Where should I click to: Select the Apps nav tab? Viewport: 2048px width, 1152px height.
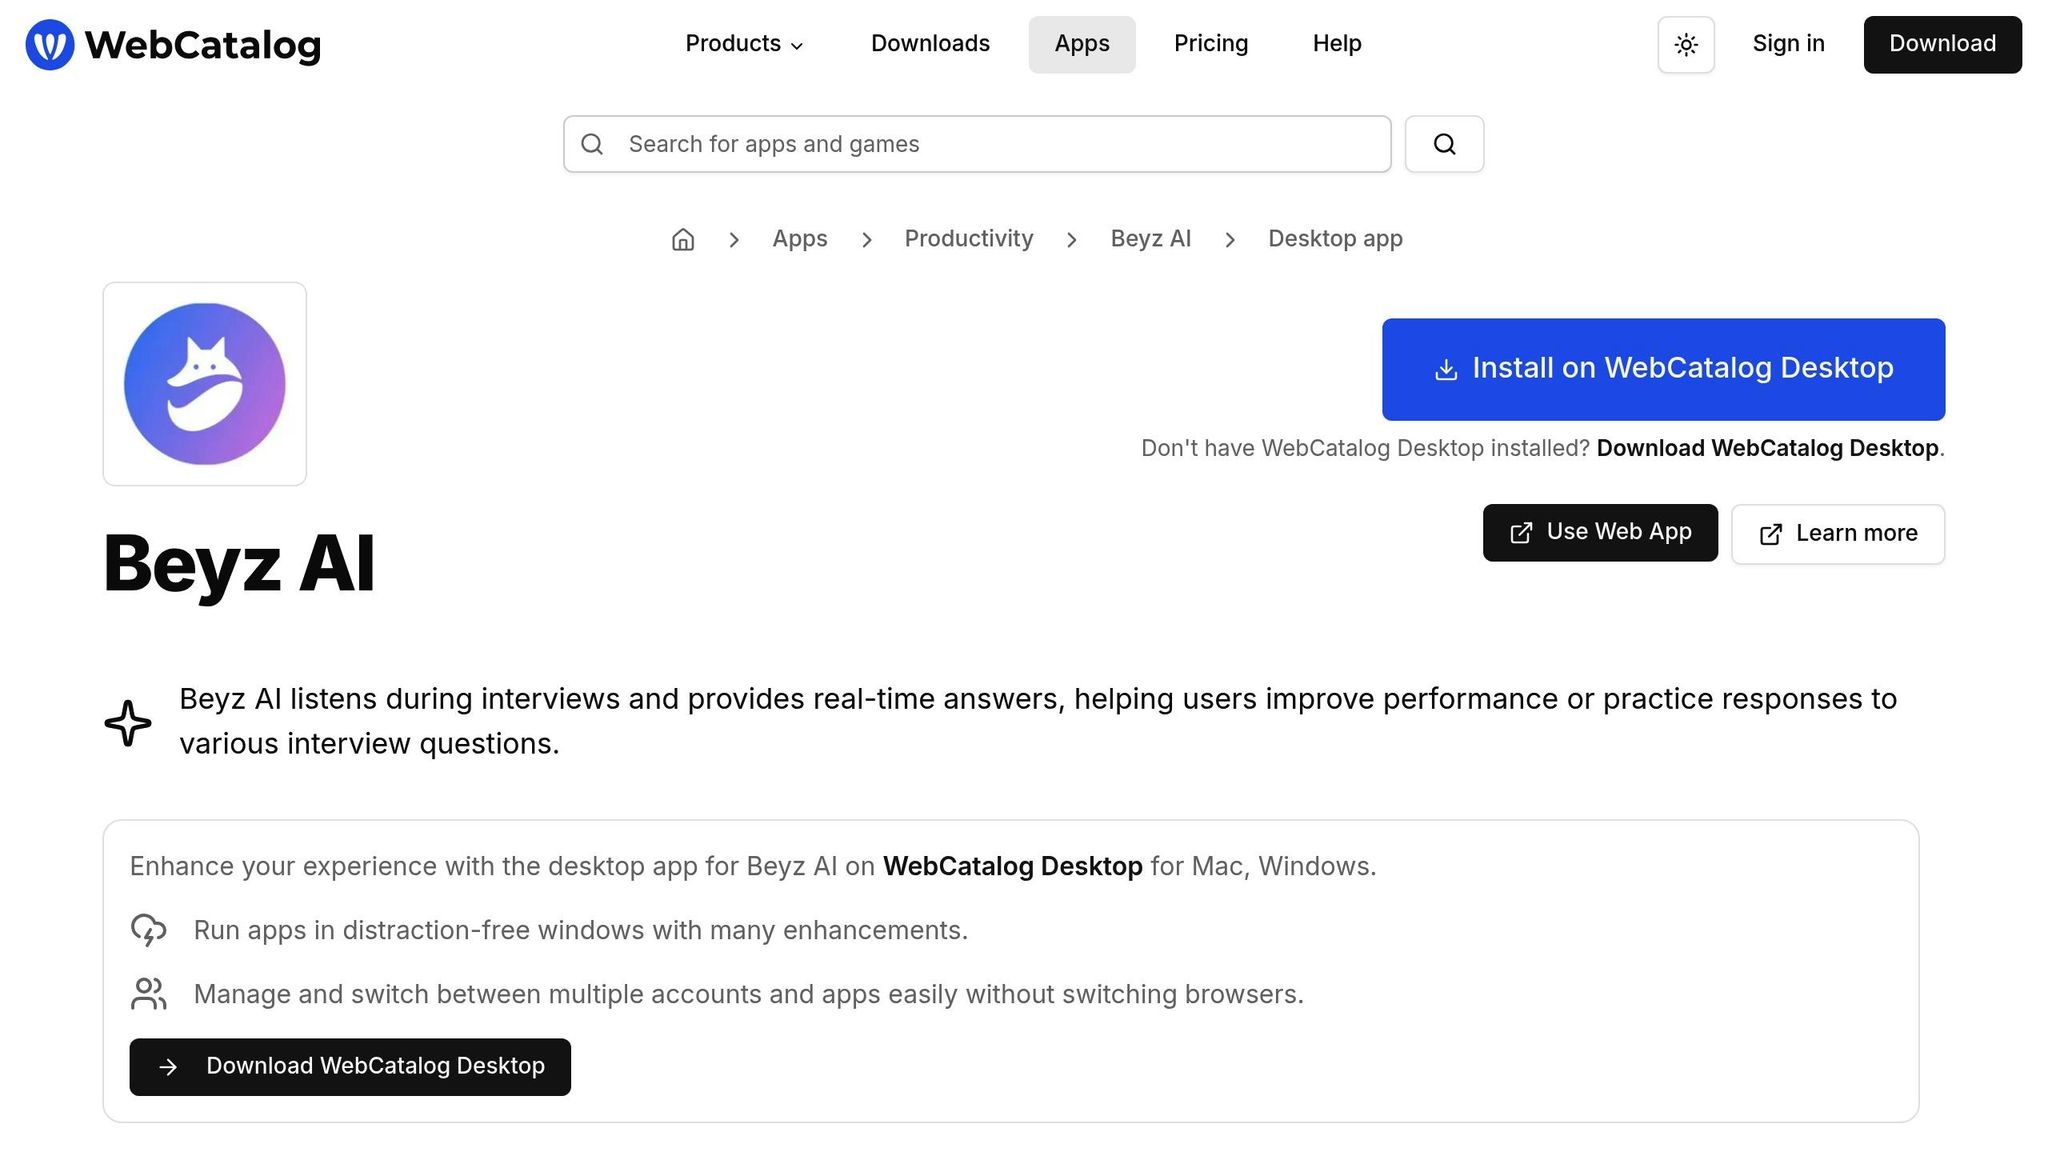pos(1082,44)
